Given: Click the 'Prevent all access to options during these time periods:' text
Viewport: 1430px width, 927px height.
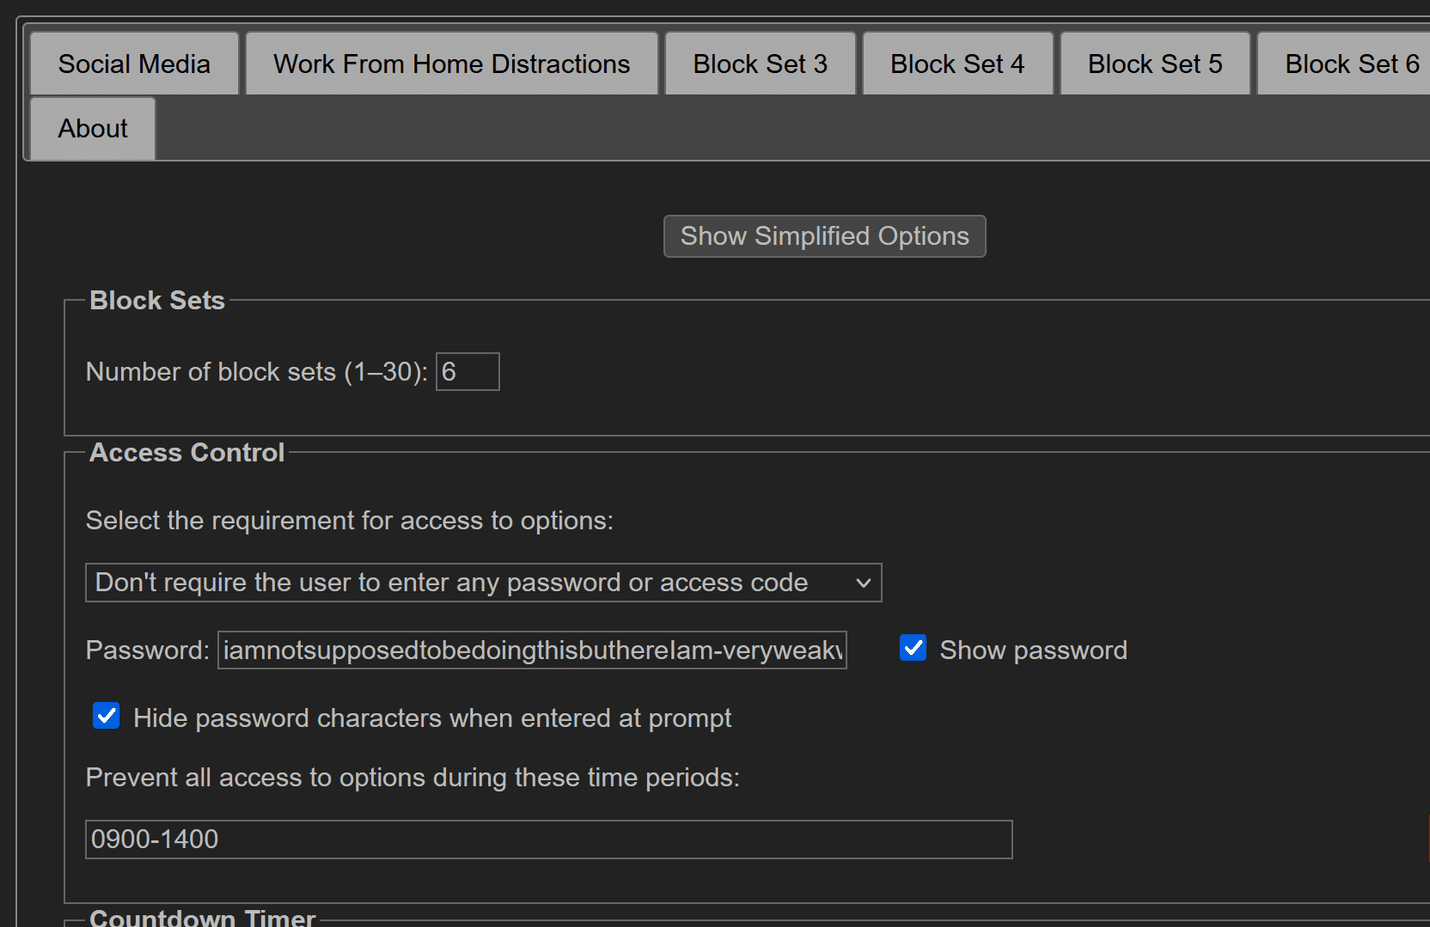Looking at the screenshot, I should coord(413,778).
